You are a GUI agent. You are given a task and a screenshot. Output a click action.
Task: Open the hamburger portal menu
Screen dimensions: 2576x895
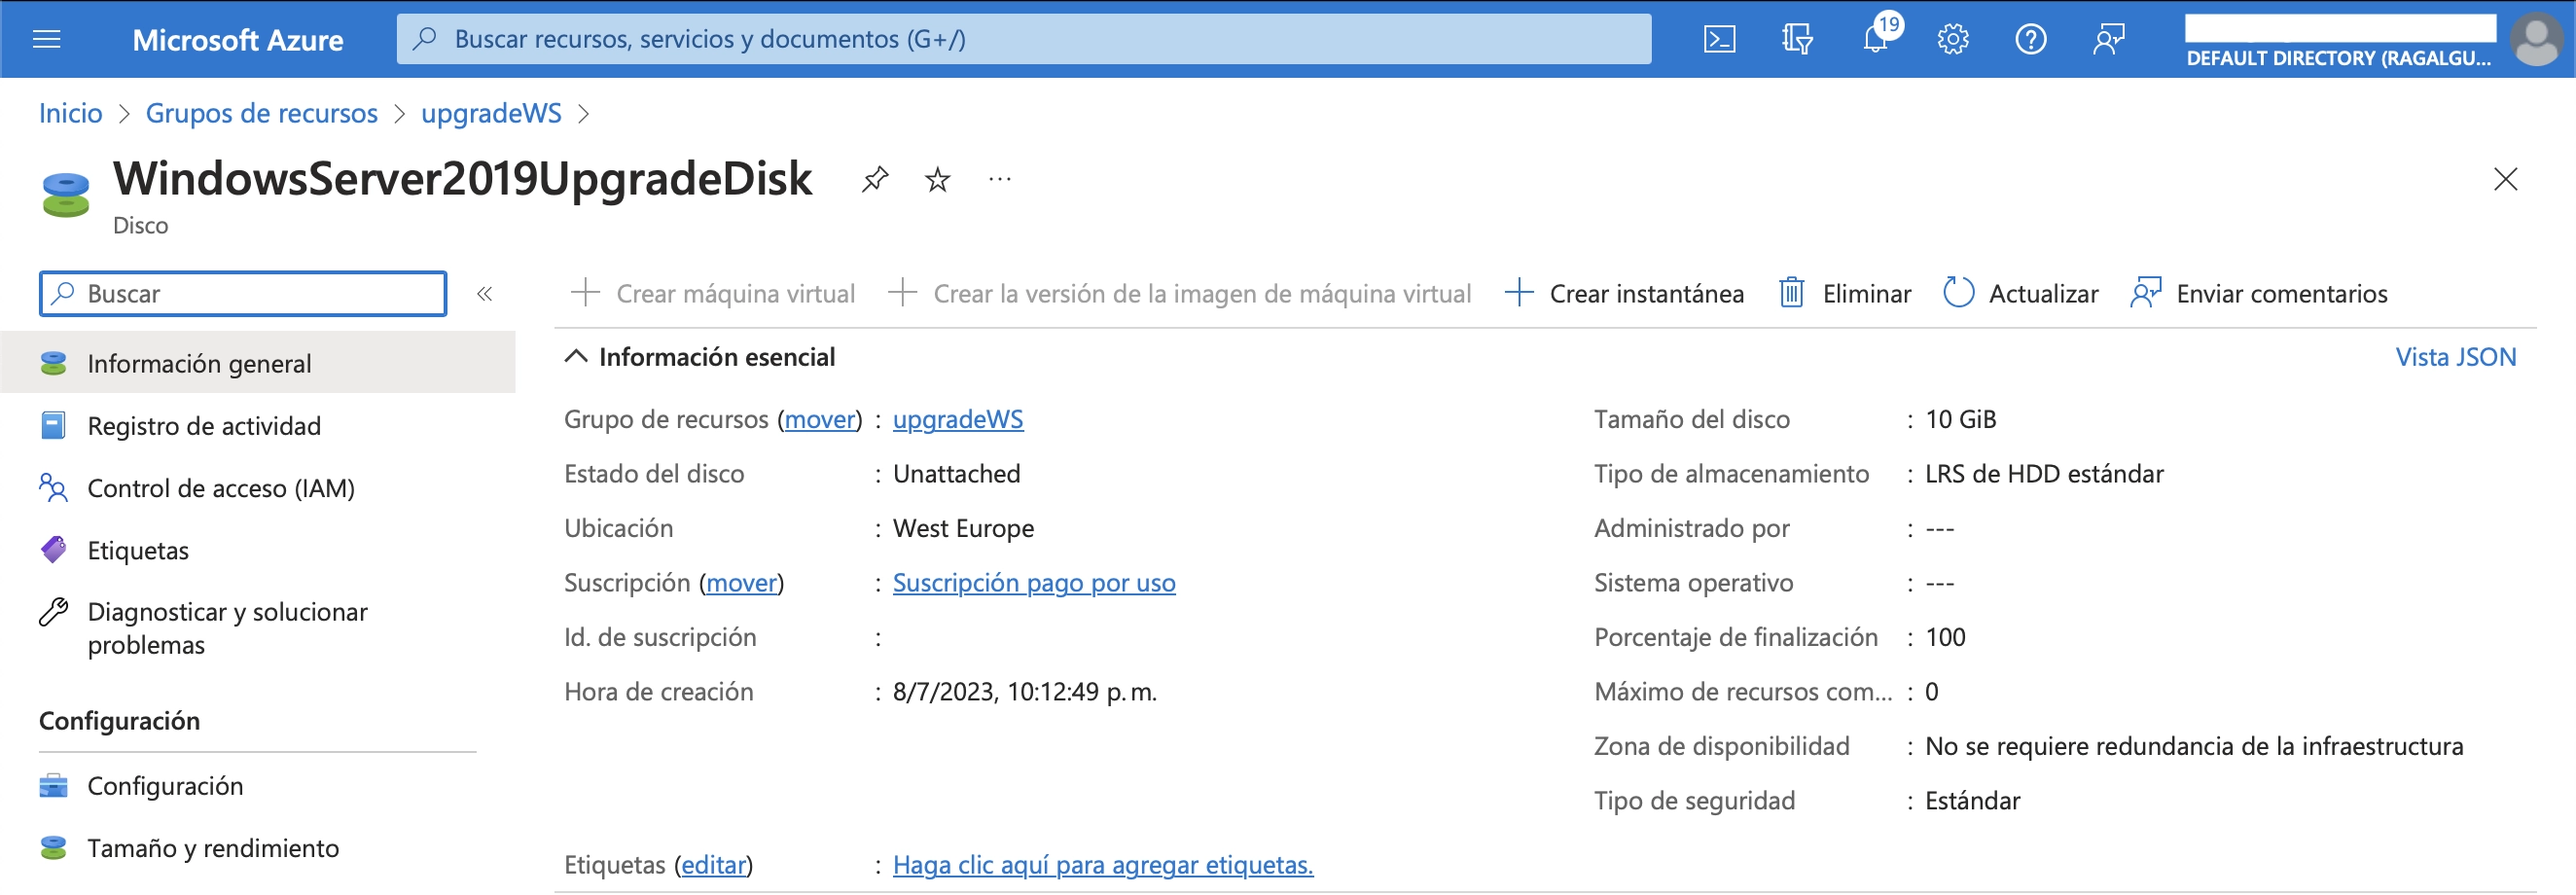(47, 39)
